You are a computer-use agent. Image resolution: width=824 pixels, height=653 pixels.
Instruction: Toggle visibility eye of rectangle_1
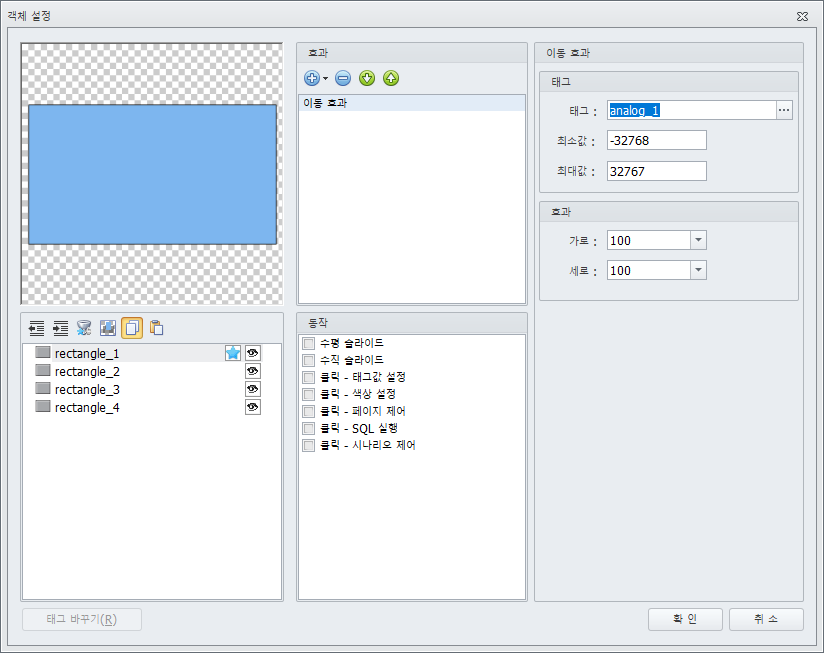[x=253, y=353]
